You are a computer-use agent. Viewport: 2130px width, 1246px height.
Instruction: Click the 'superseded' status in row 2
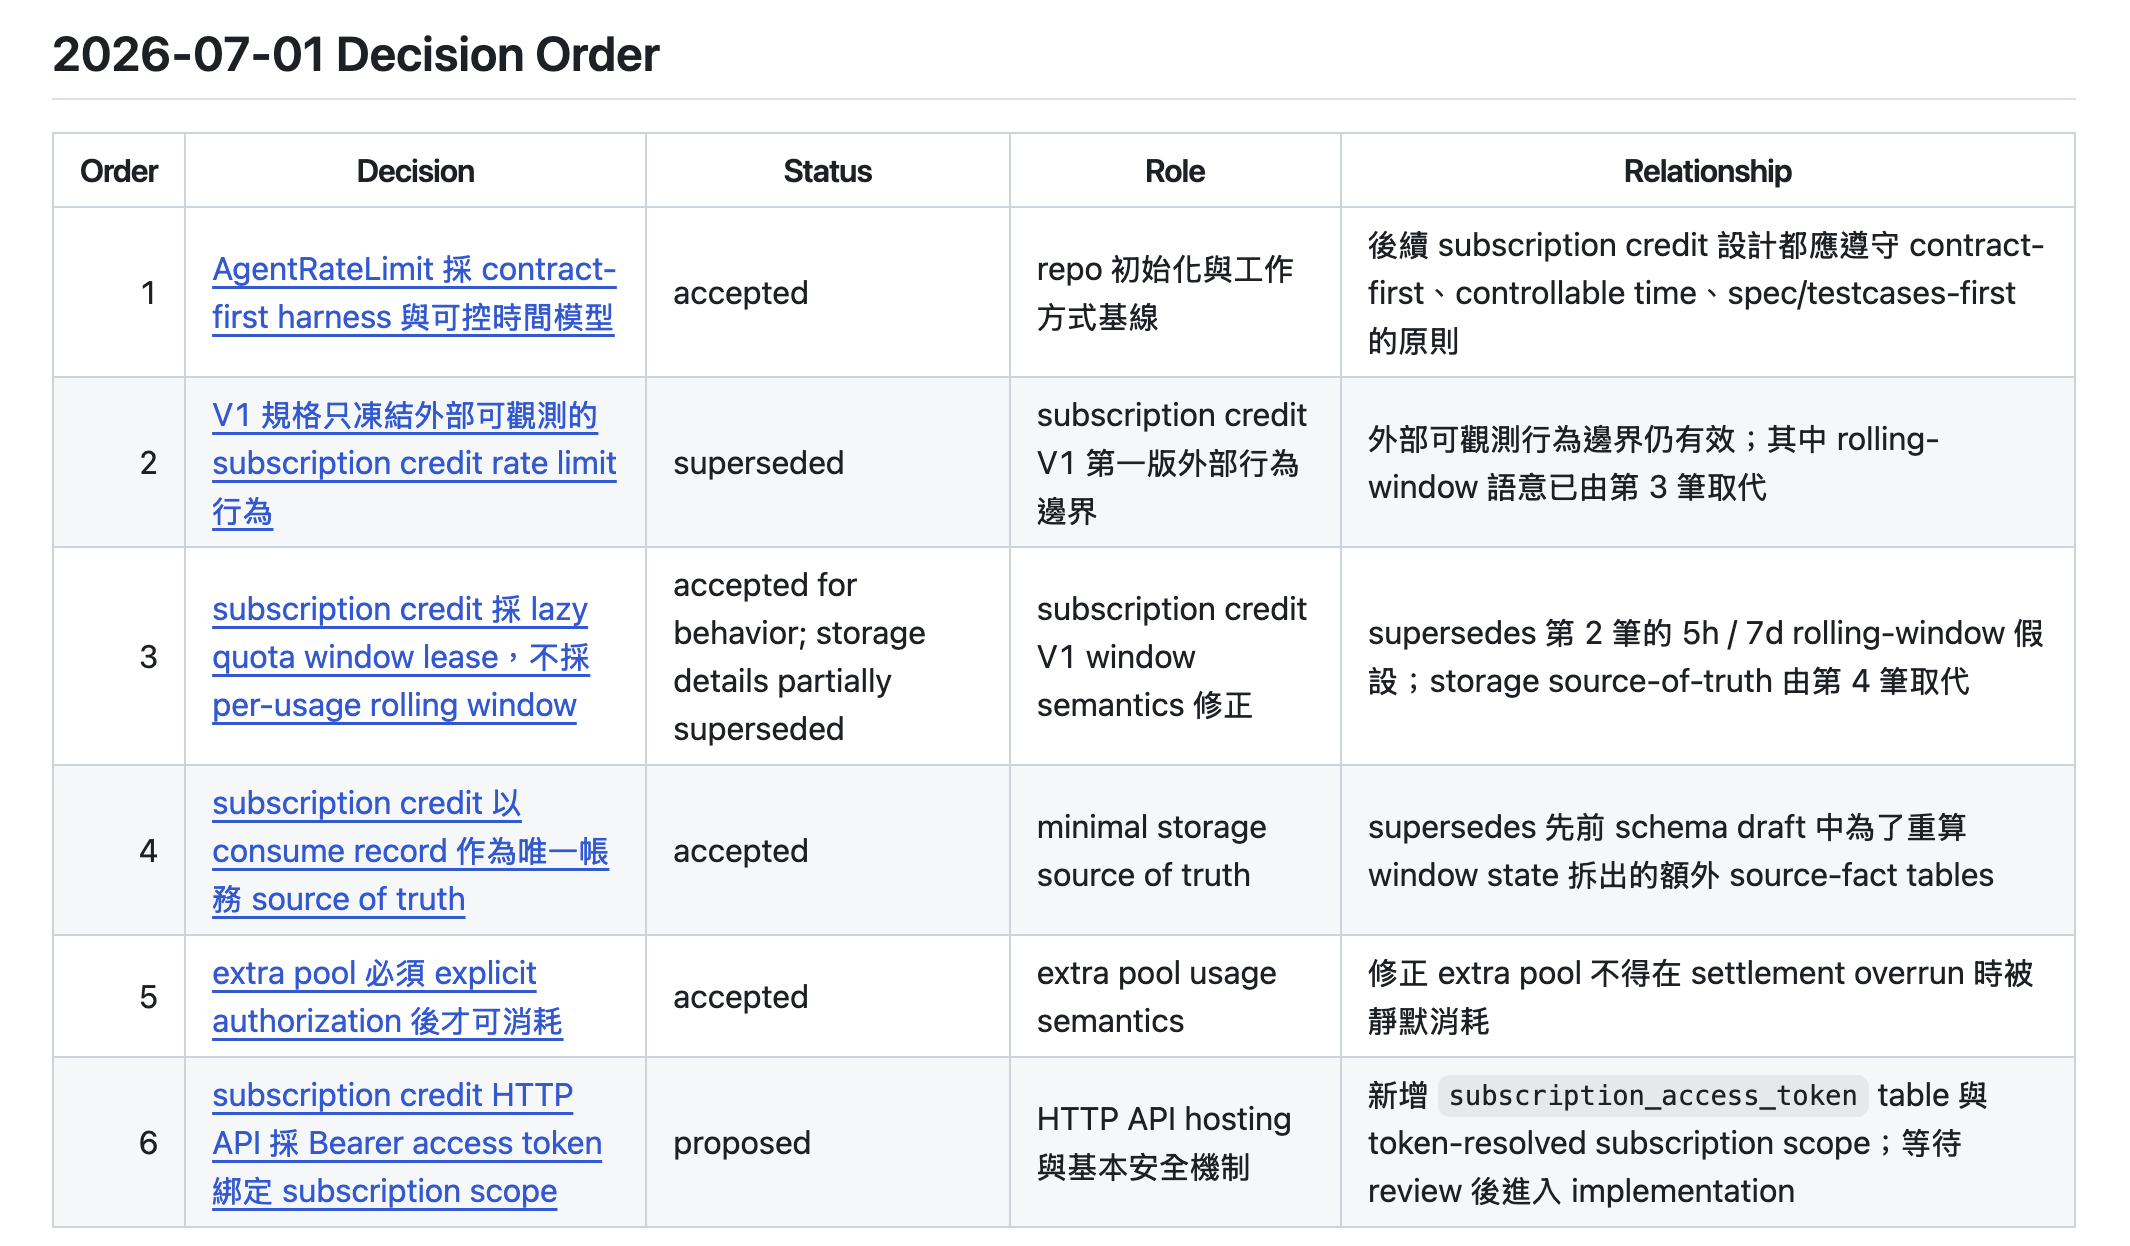[x=759, y=463]
